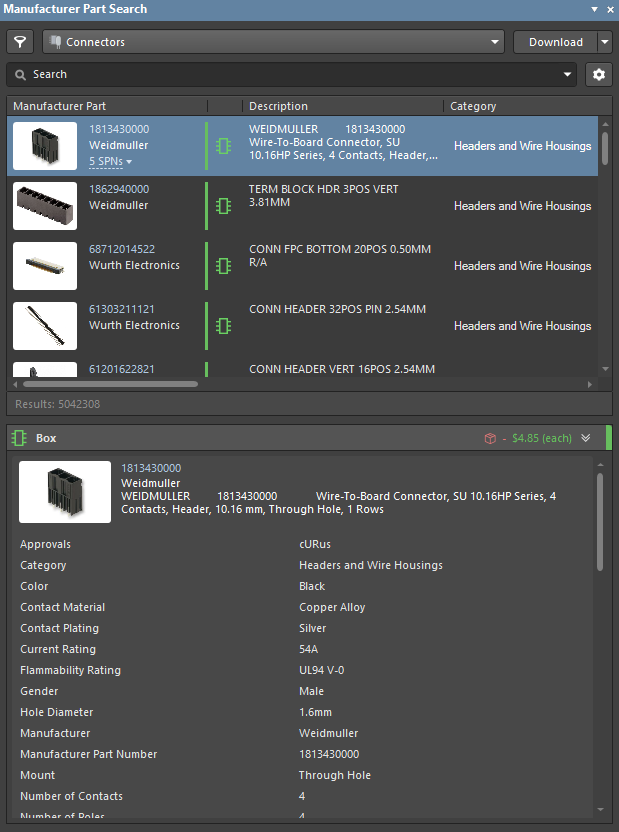Select the 68712014522 part thumbnail
The height and width of the screenshot is (832, 619).
click(x=45, y=266)
